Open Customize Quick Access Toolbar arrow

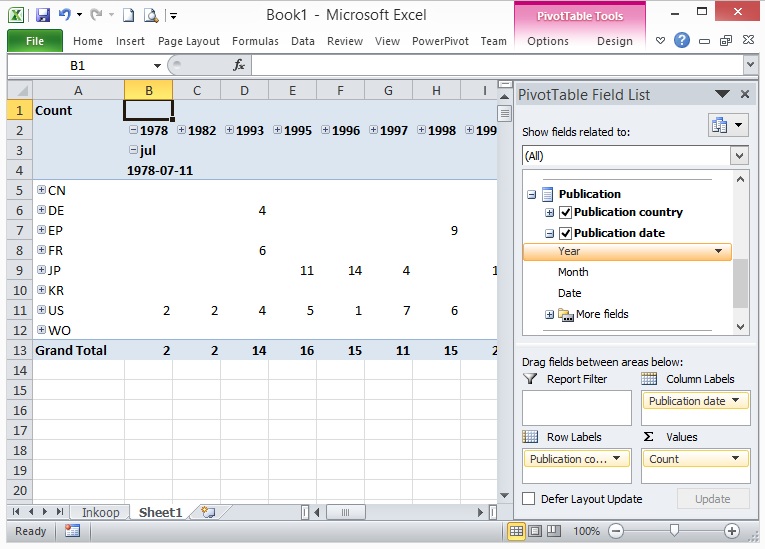(173, 16)
